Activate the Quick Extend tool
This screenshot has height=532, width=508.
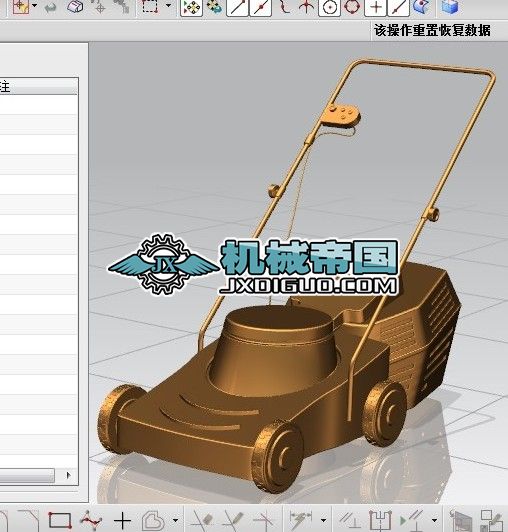[x=234, y=519]
